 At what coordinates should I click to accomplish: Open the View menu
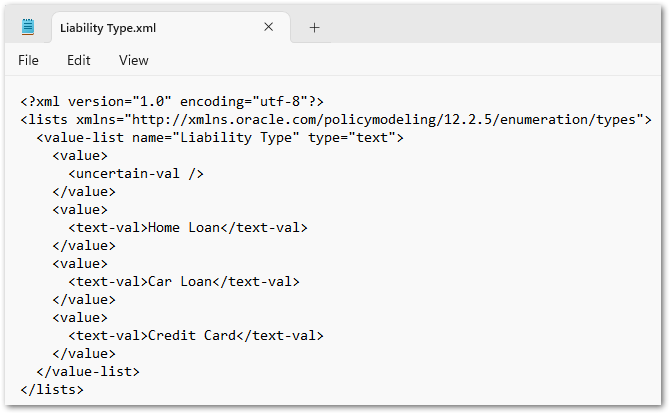[x=133, y=60]
